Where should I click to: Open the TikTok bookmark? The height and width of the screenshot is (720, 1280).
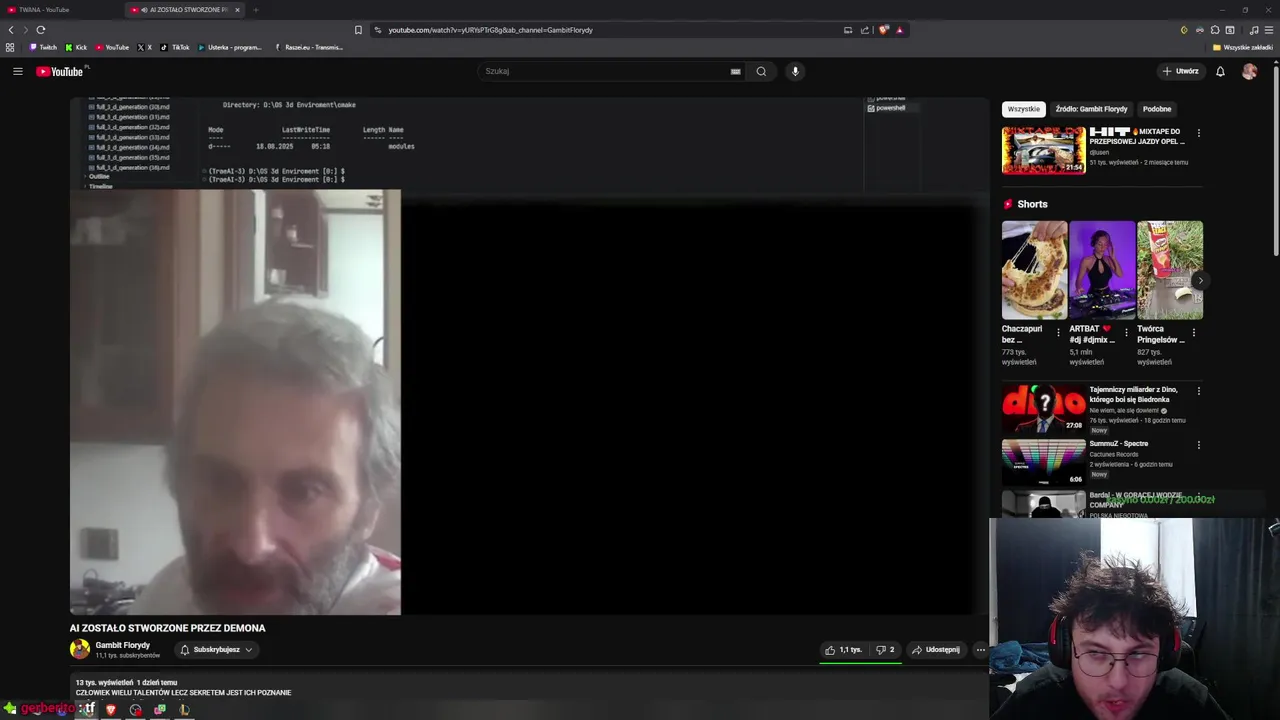tap(175, 47)
